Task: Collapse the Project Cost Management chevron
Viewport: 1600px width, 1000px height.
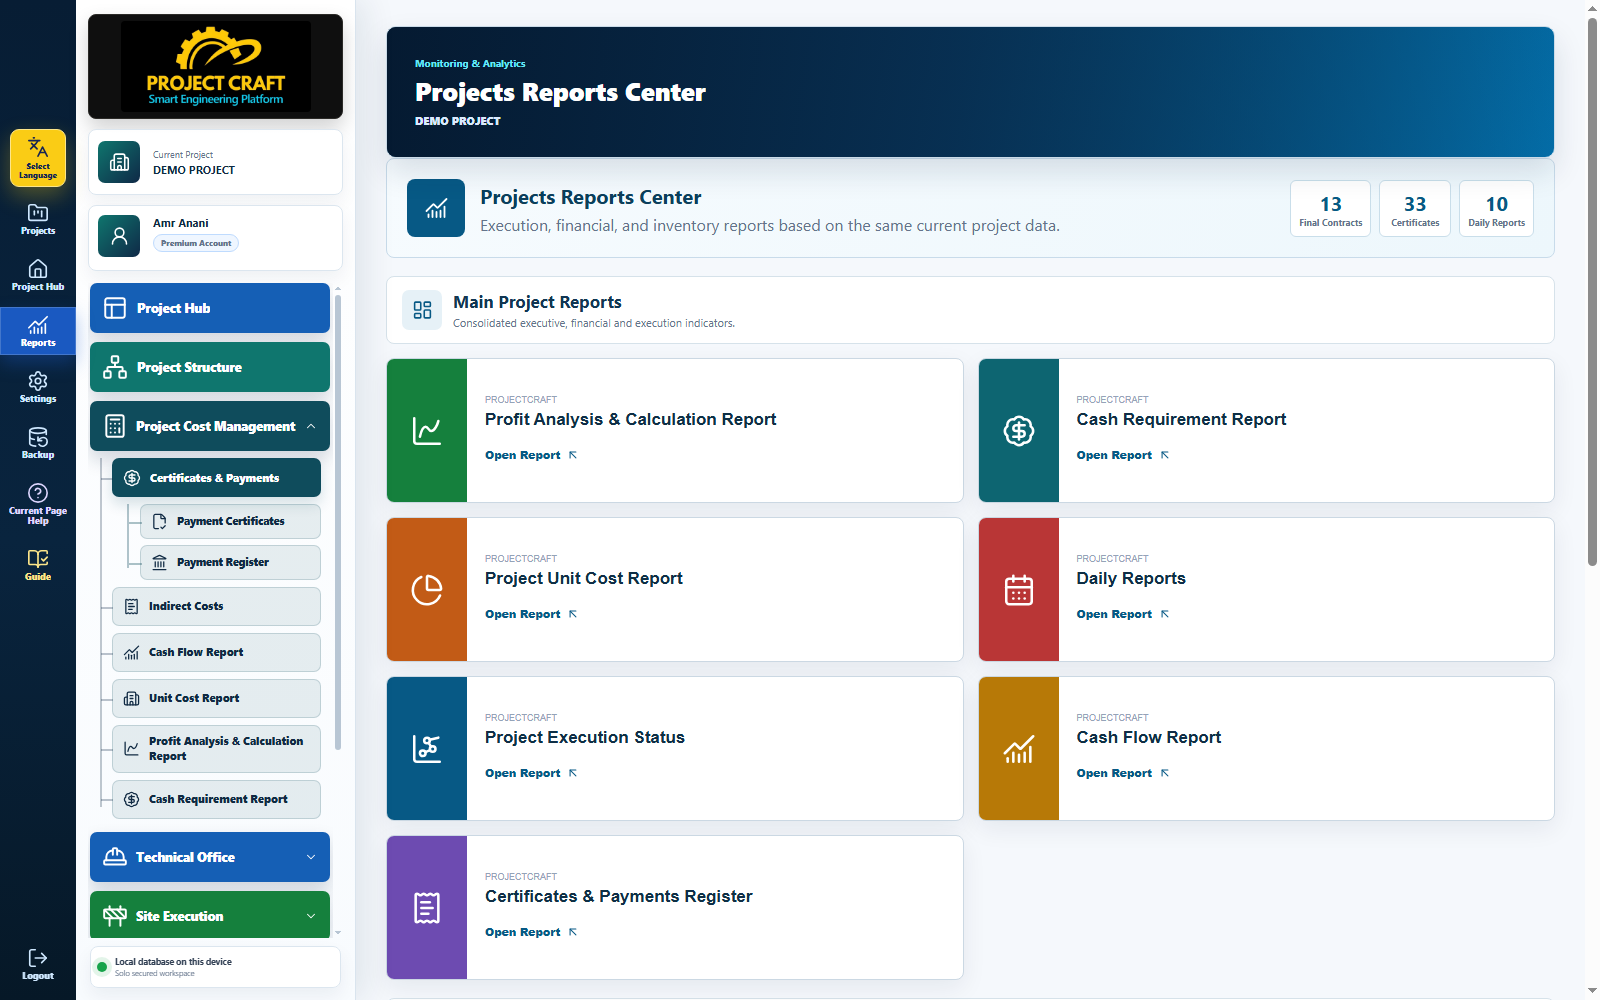Action: click(311, 427)
